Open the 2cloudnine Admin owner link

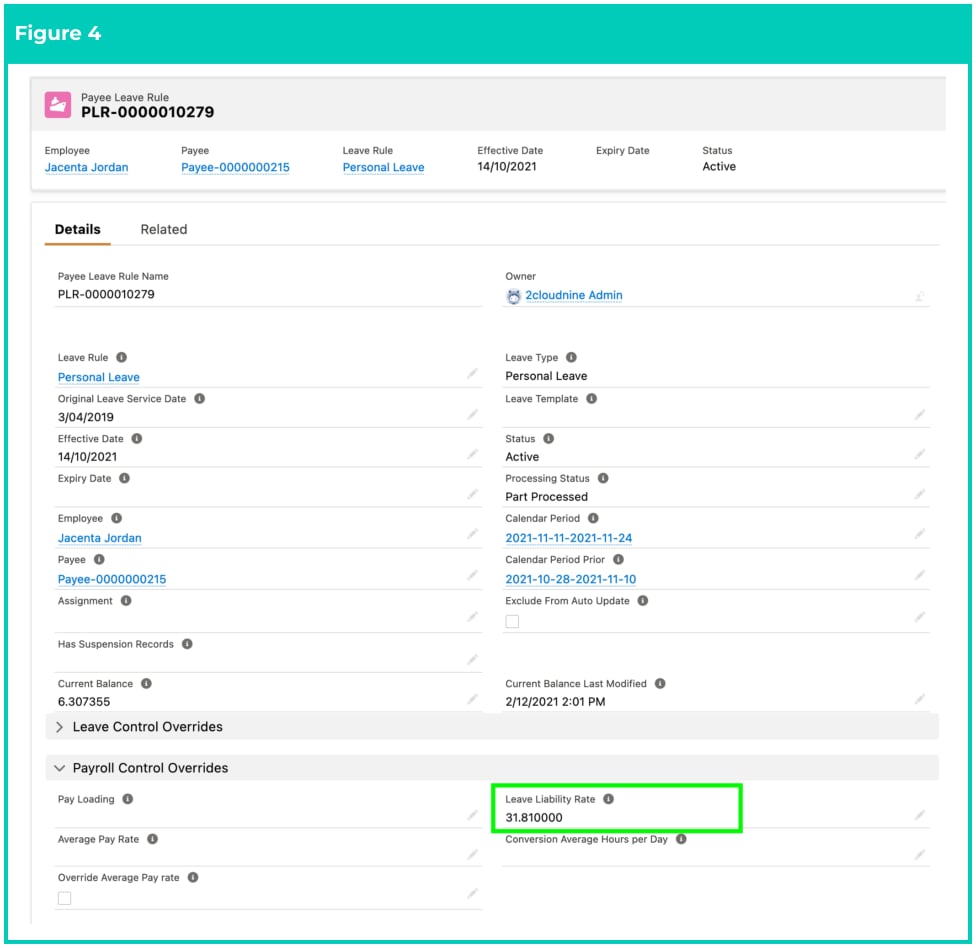pos(574,295)
